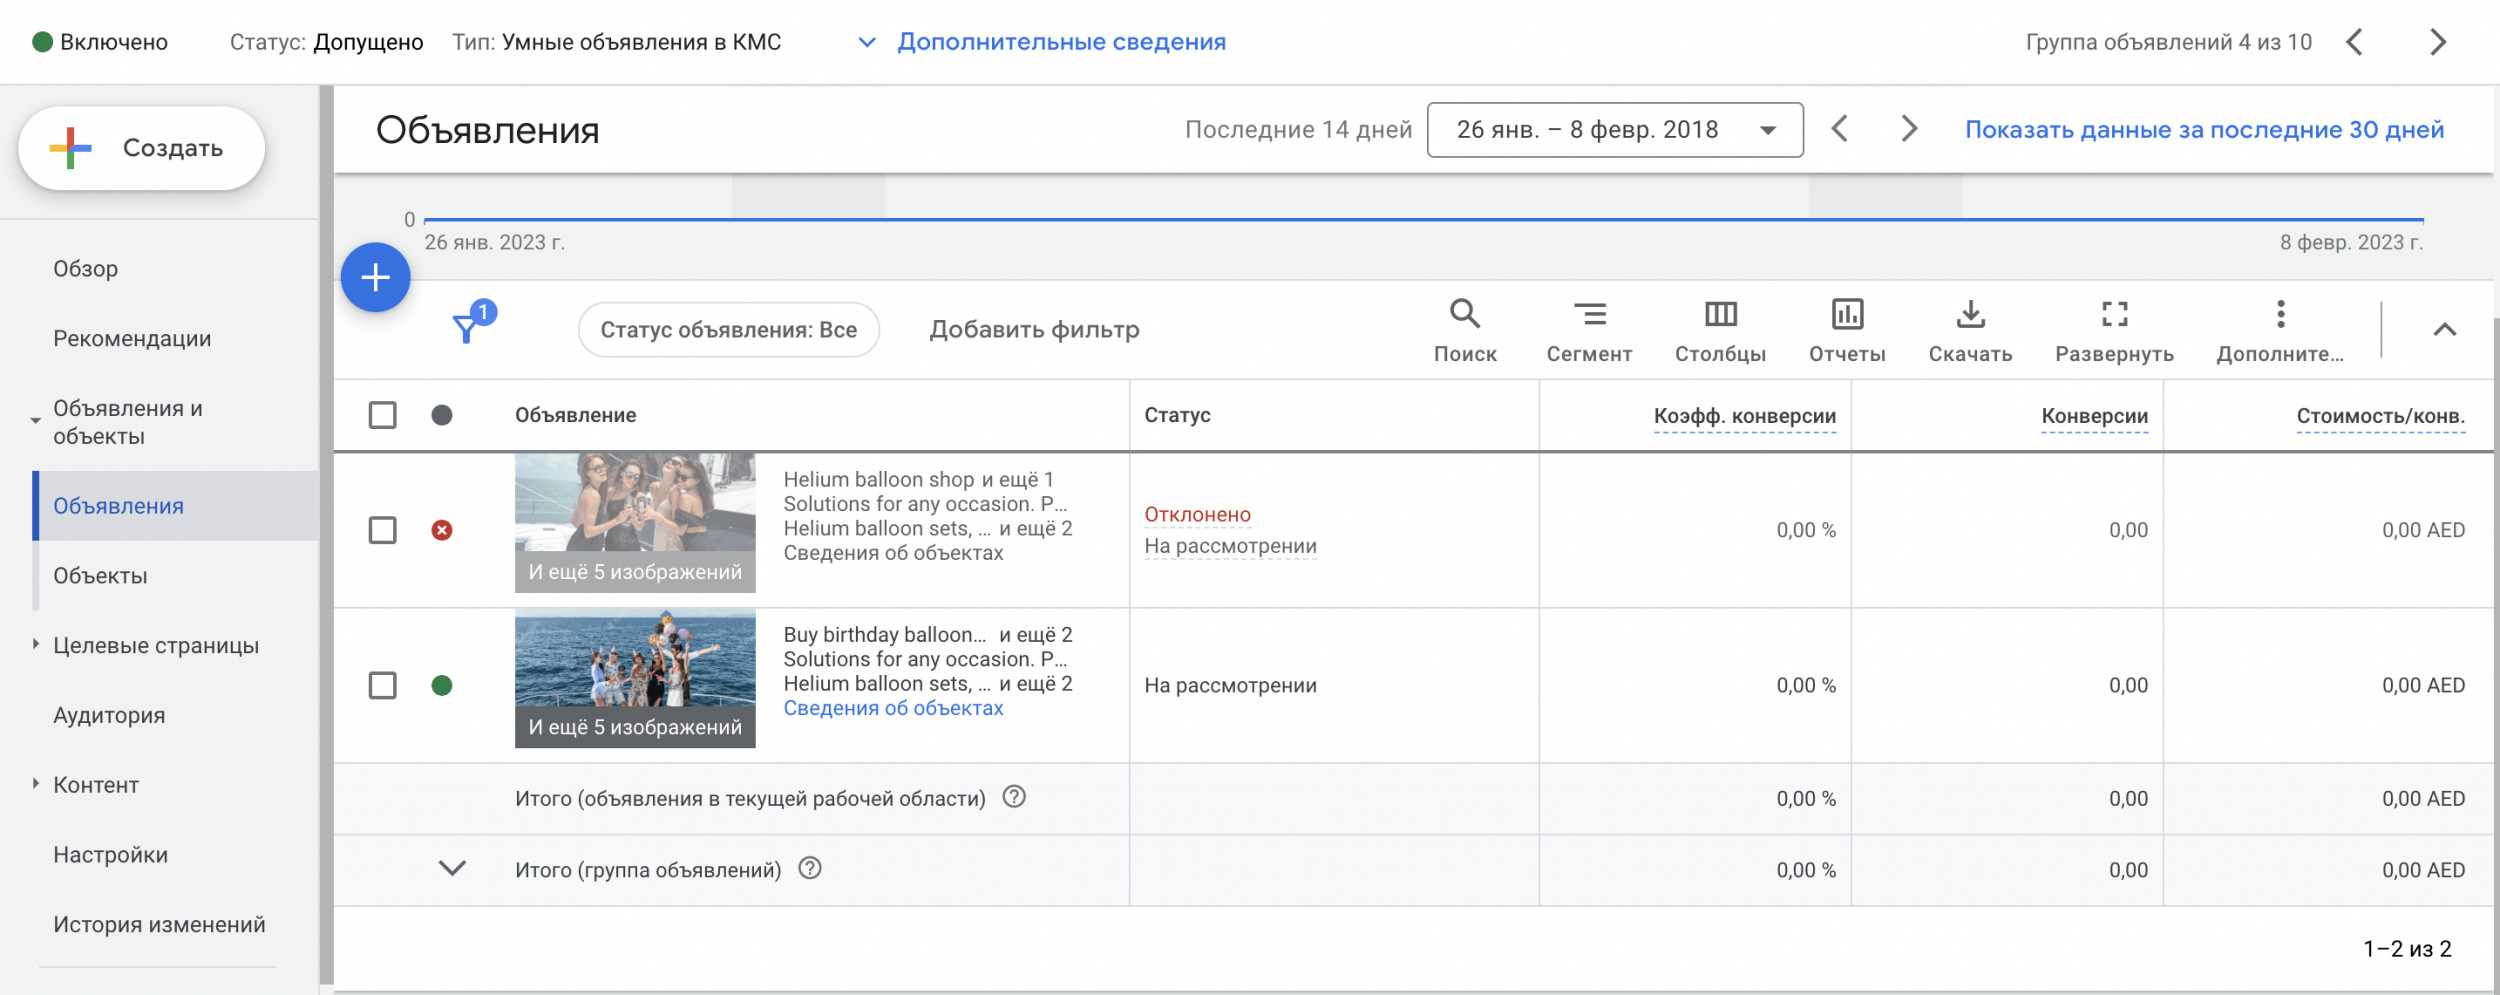
Task: Click the Отчеты chart icon
Action: [1846, 315]
